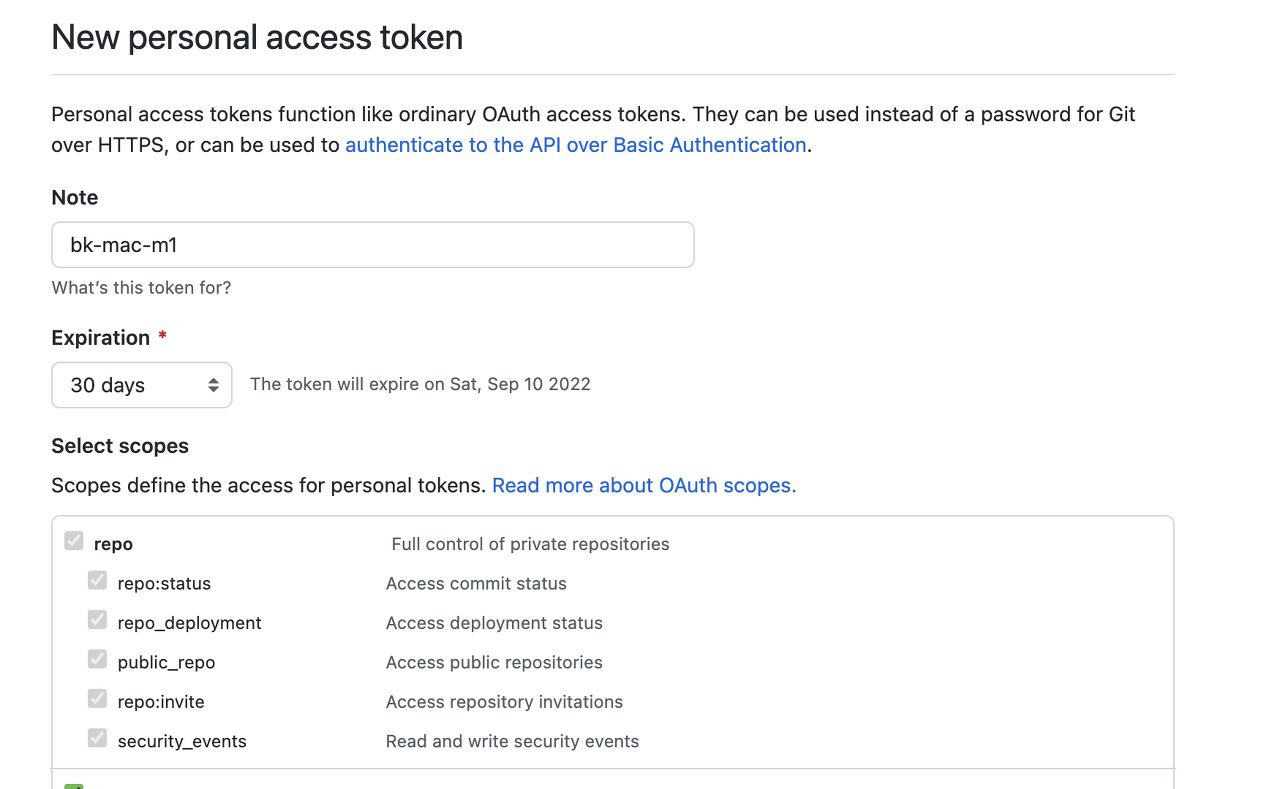
Task: Click the 'repo:invite' scope name text
Action: point(161,702)
